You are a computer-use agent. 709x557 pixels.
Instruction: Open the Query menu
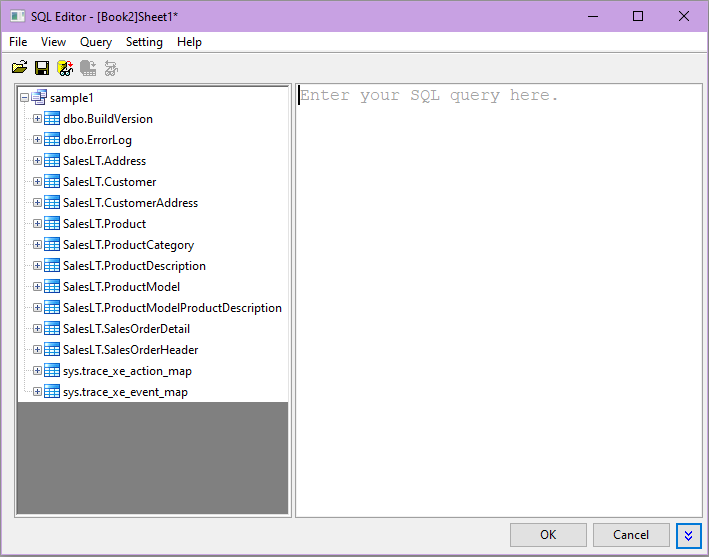pos(96,42)
